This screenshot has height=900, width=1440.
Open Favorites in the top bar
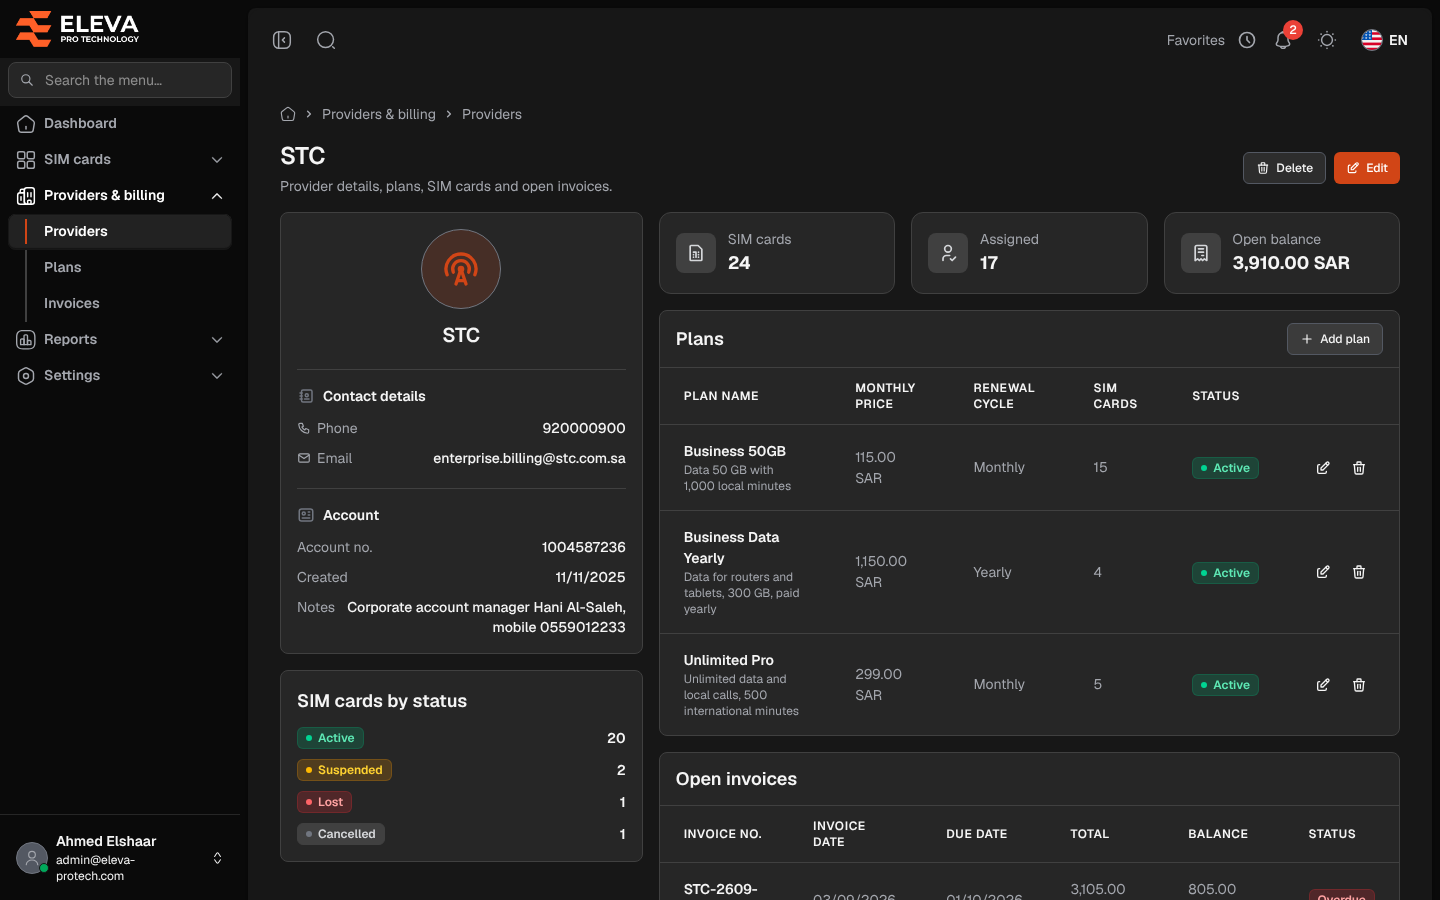click(1196, 40)
